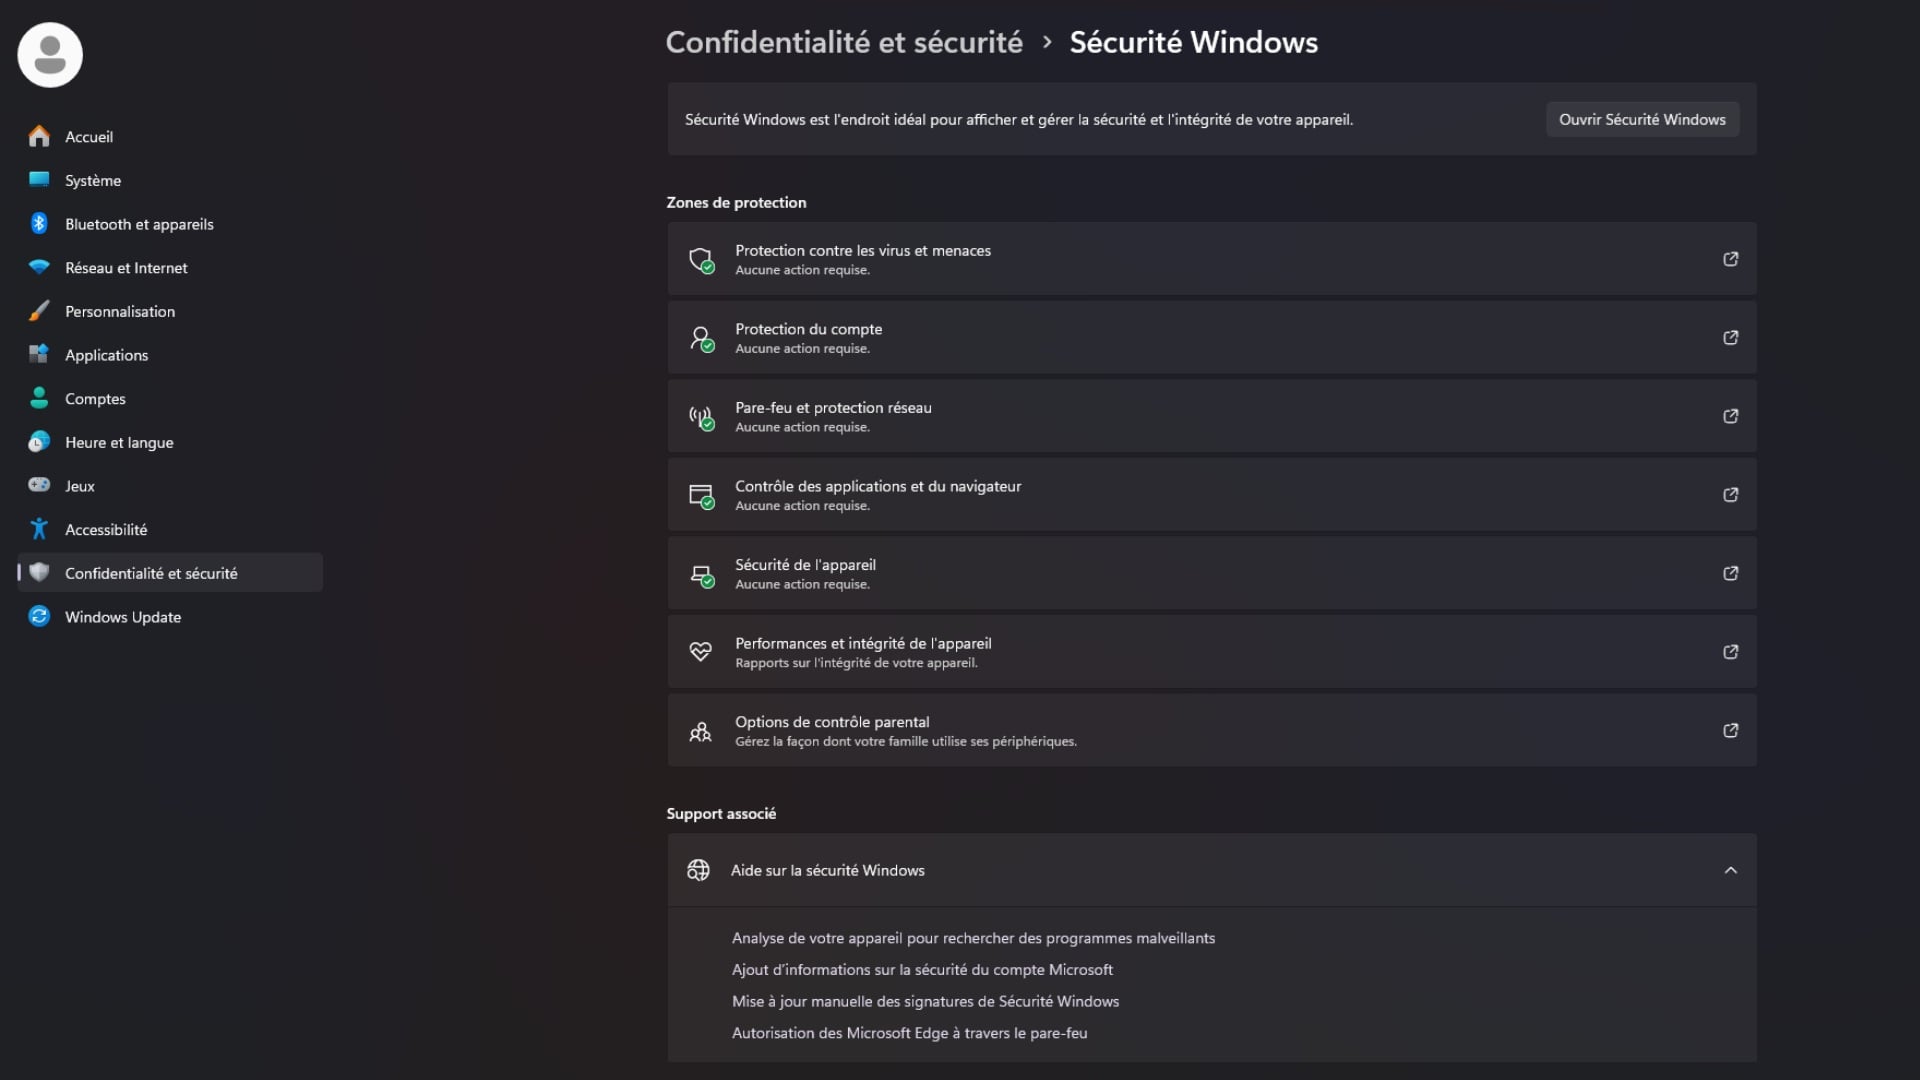This screenshot has width=1920, height=1080.
Task: Collapse the Aide sur la sécurité Windows section
Action: tap(1731, 870)
